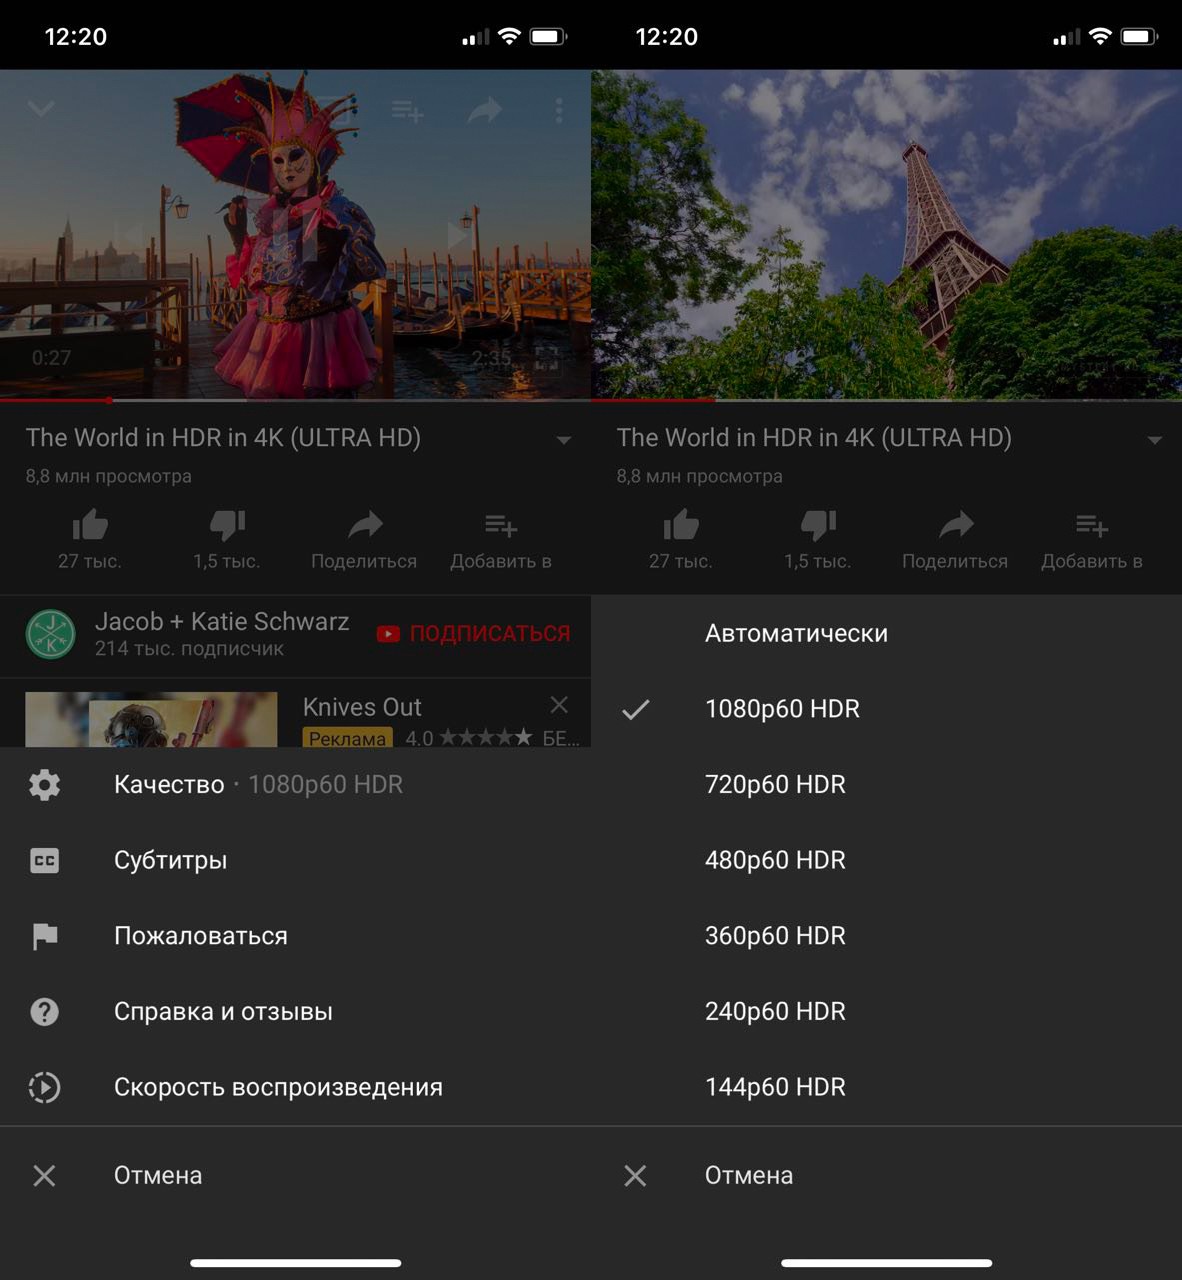The height and width of the screenshot is (1280, 1182).
Task: Like the video on right screen
Action: coord(681,540)
